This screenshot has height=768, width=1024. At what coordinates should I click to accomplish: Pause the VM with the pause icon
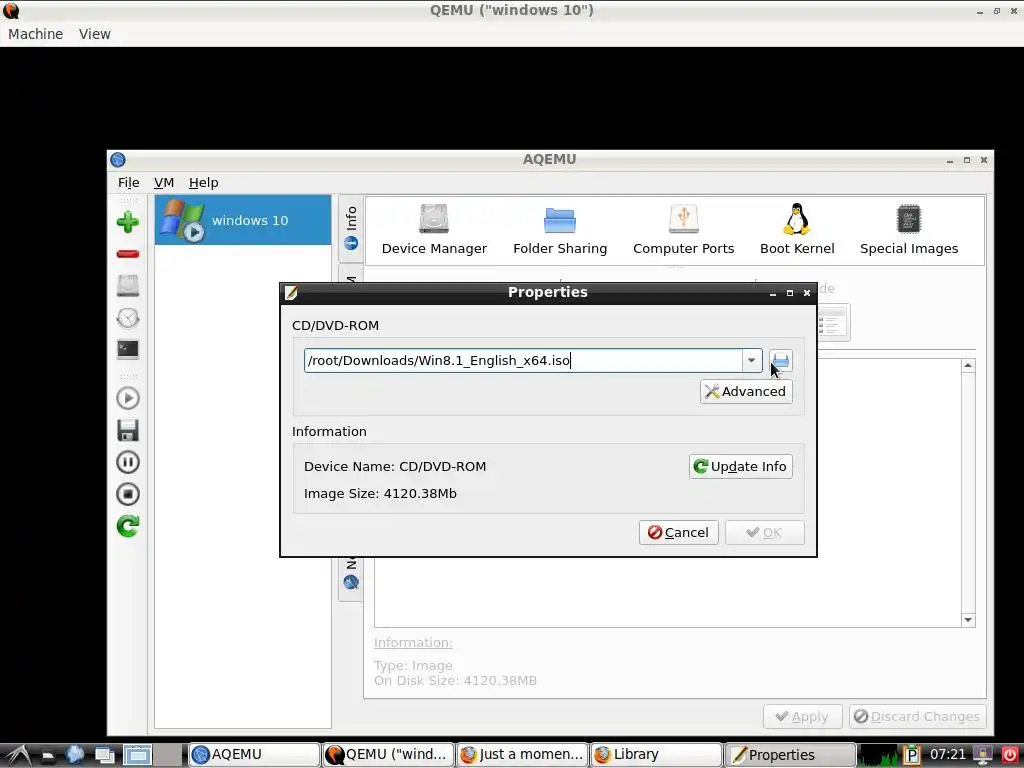coord(128,462)
